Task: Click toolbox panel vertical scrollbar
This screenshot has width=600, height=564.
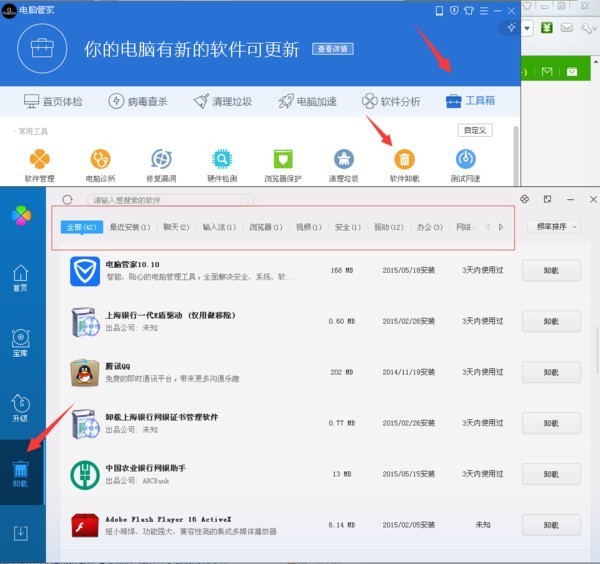Action: 516,156
